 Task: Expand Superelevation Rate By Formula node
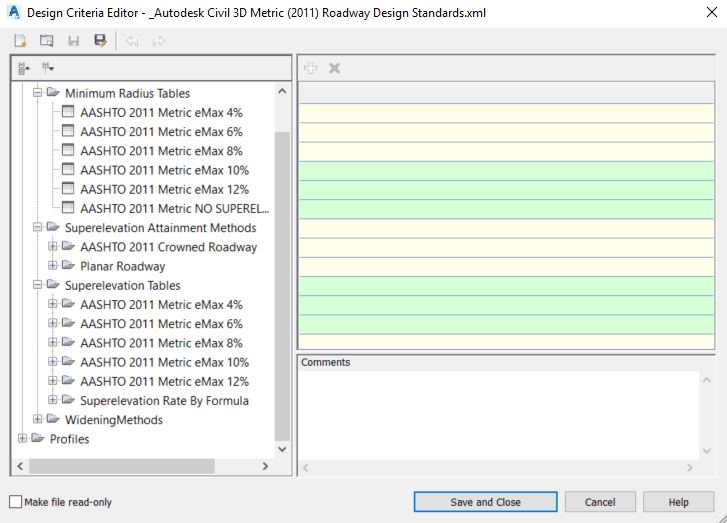coord(53,400)
